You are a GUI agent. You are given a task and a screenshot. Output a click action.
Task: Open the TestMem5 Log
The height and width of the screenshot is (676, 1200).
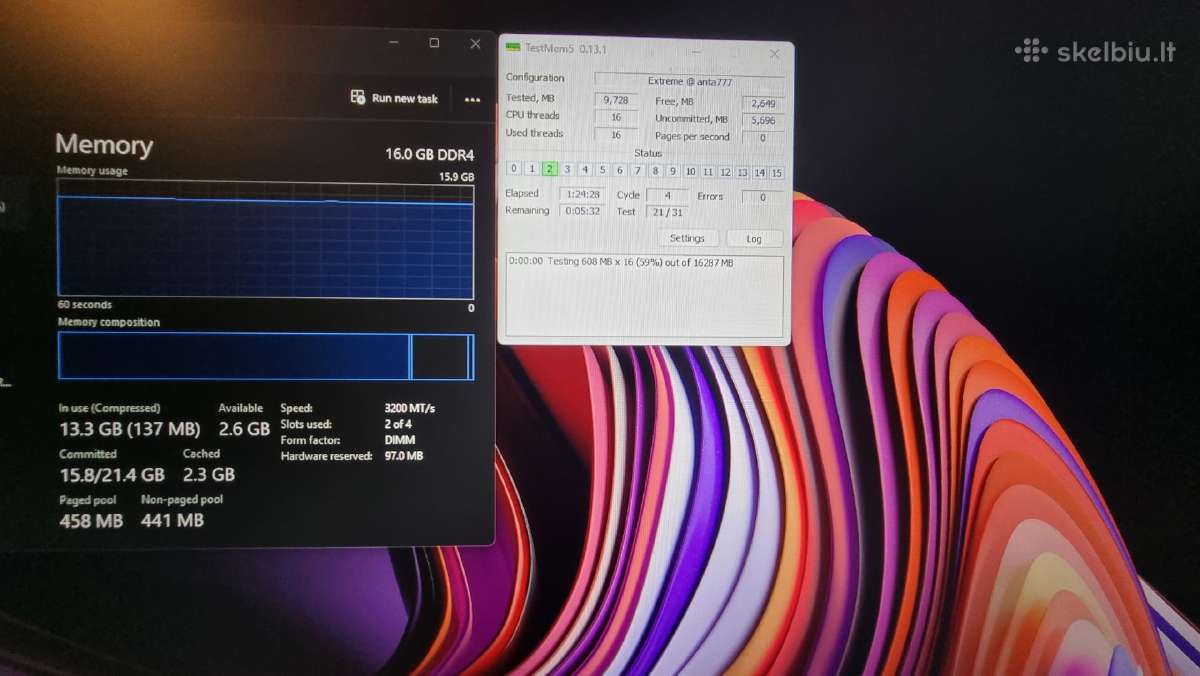[x=754, y=239]
